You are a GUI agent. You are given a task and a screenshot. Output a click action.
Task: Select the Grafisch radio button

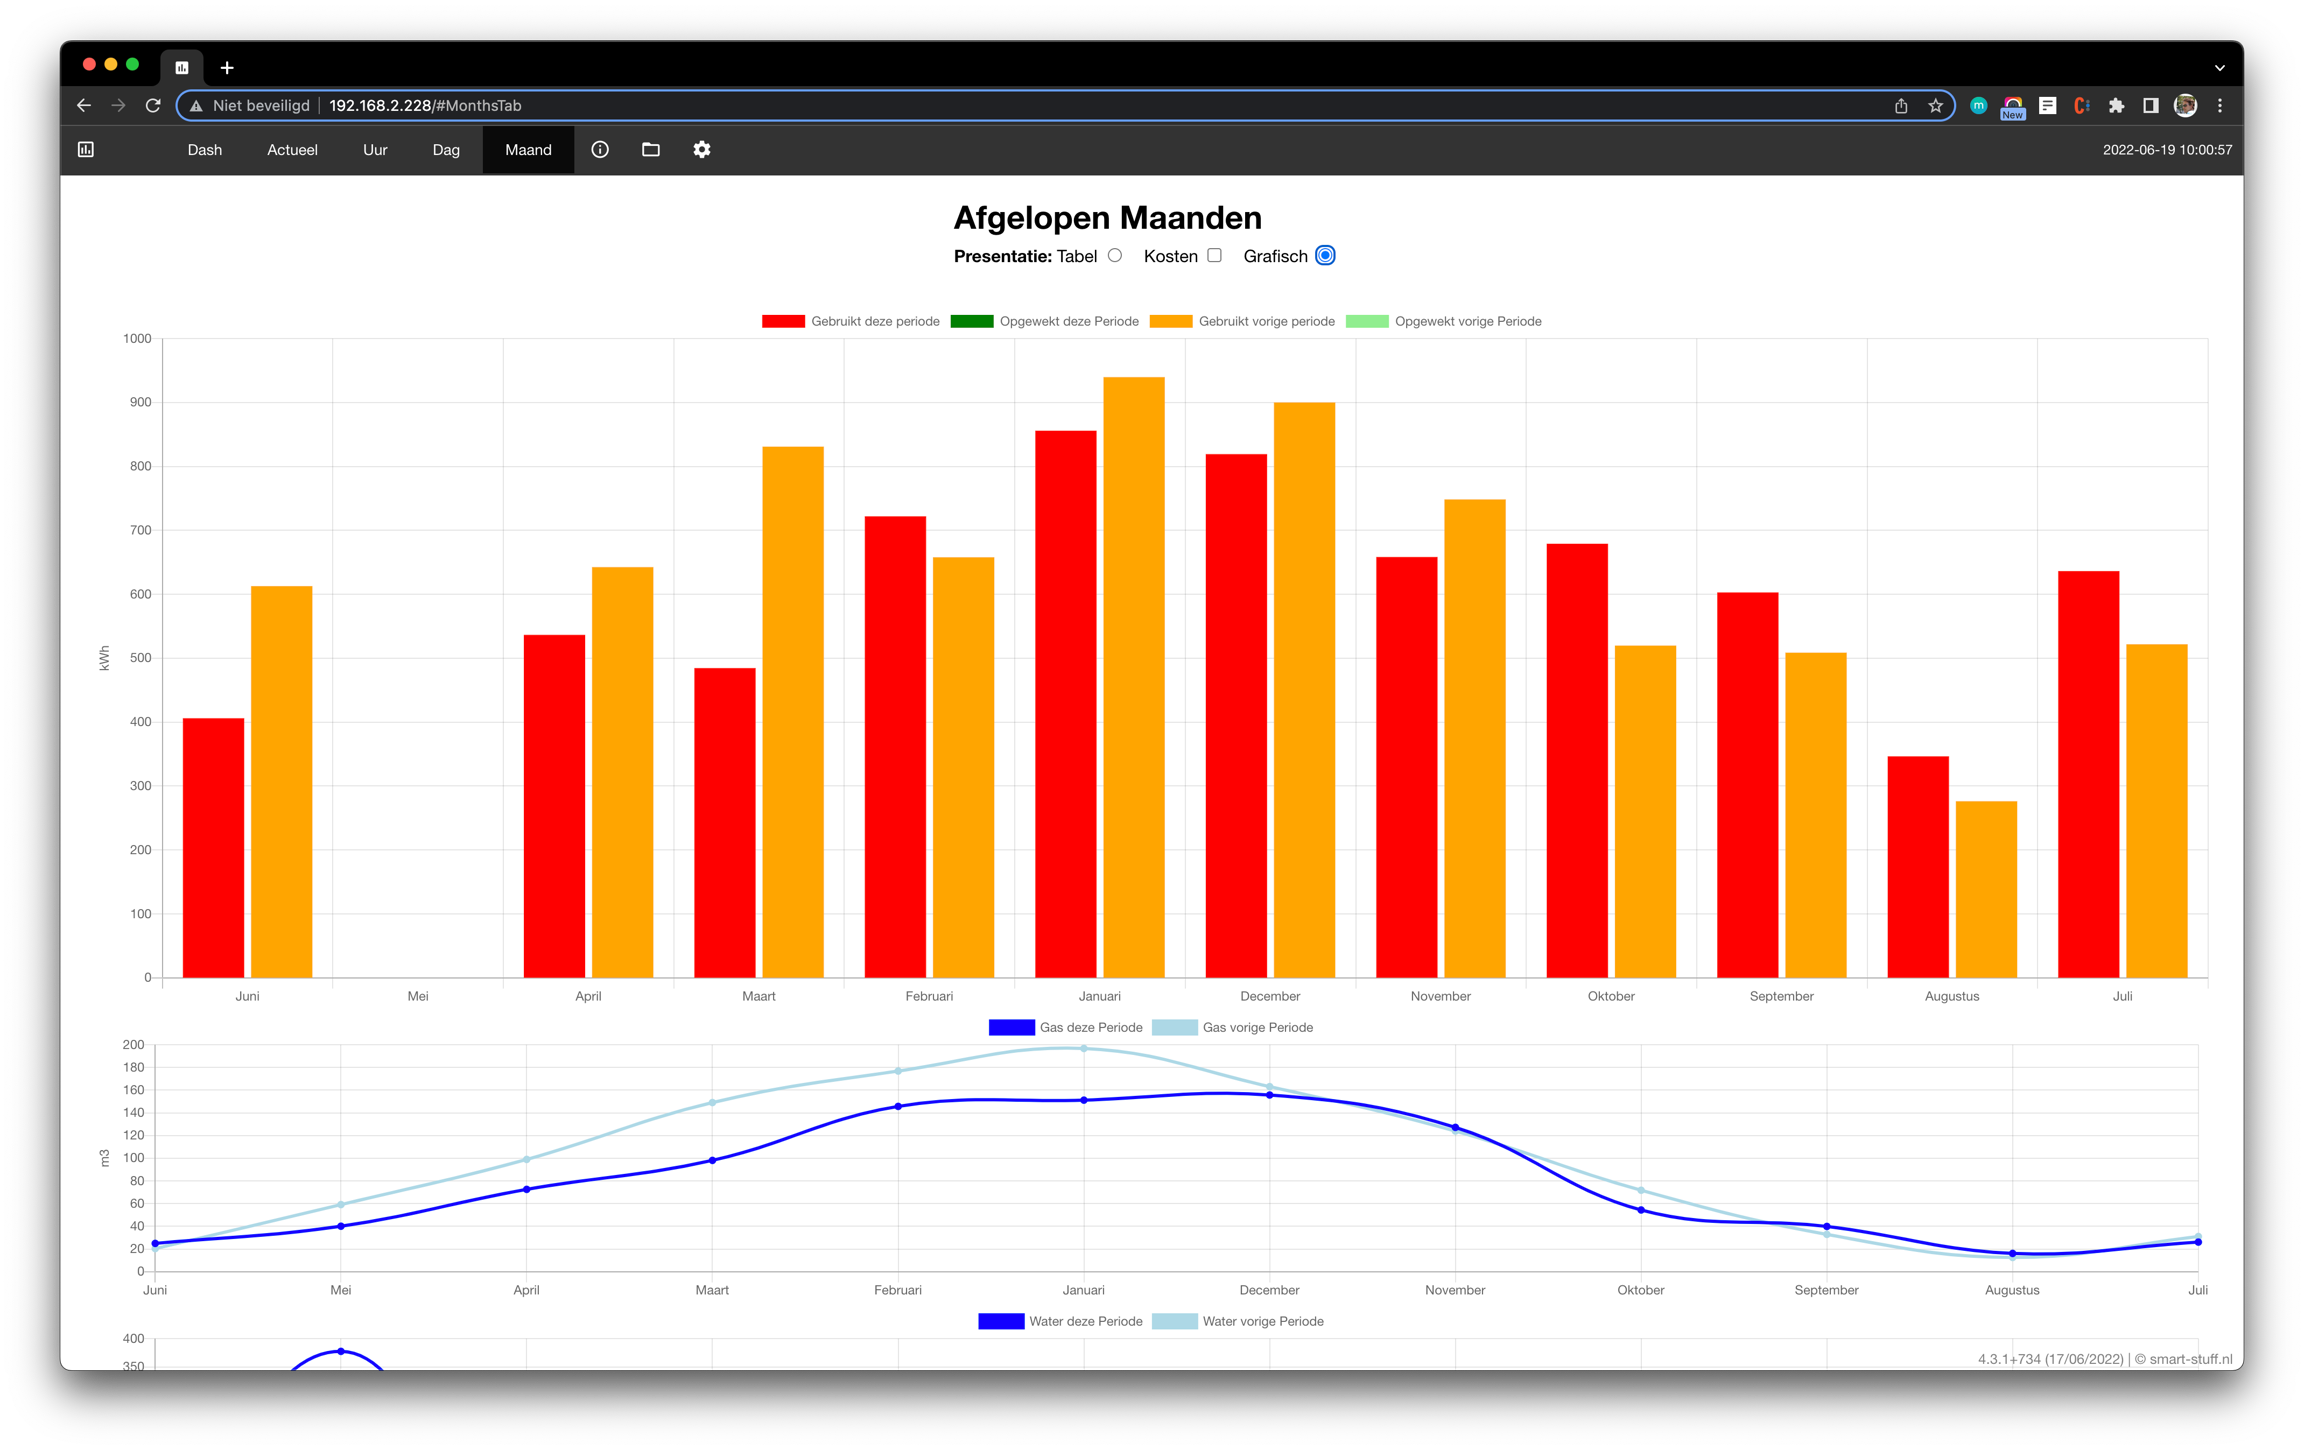1325,256
